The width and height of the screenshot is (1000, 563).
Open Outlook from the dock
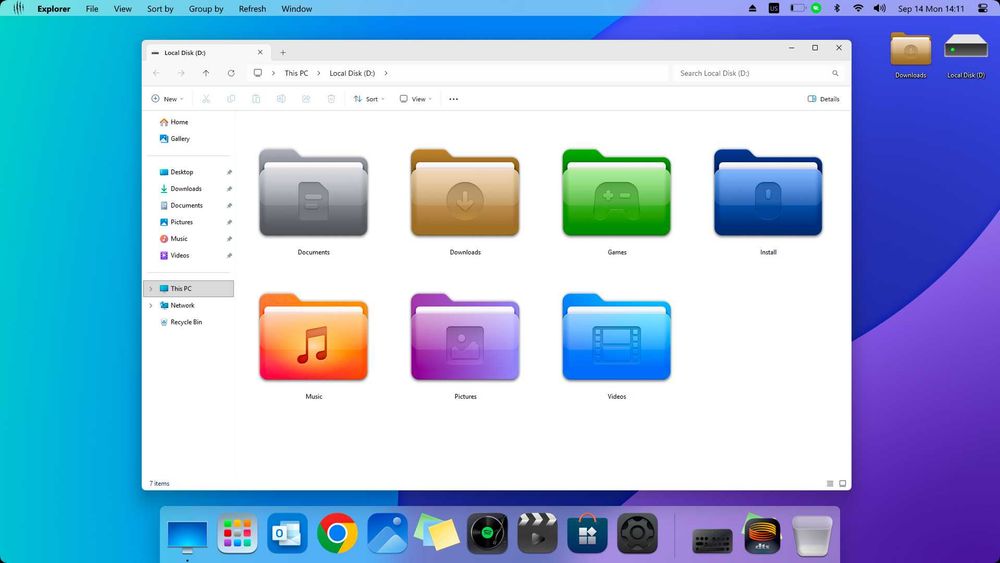(x=287, y=533)
